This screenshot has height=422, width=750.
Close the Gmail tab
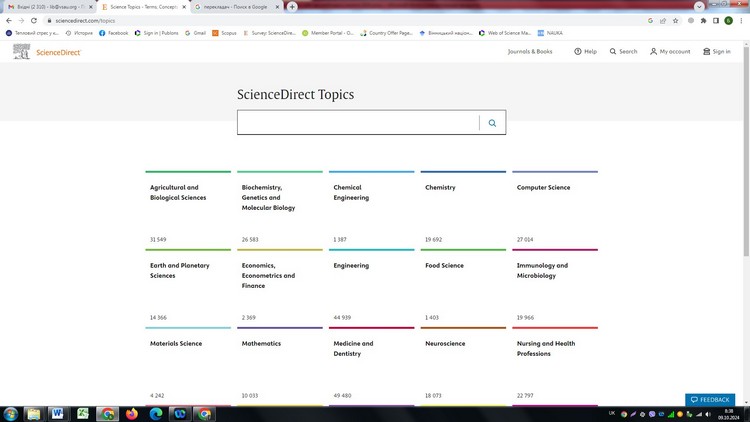(x=90, y=7)
